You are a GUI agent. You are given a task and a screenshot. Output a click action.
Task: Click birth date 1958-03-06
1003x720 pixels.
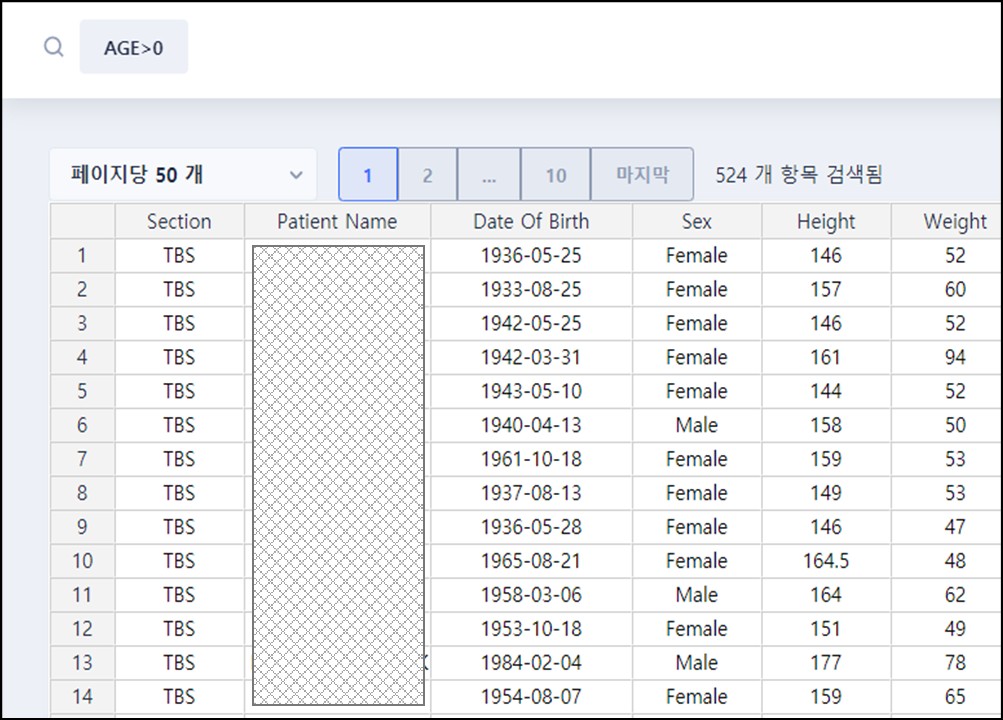[x=531, y=595]
